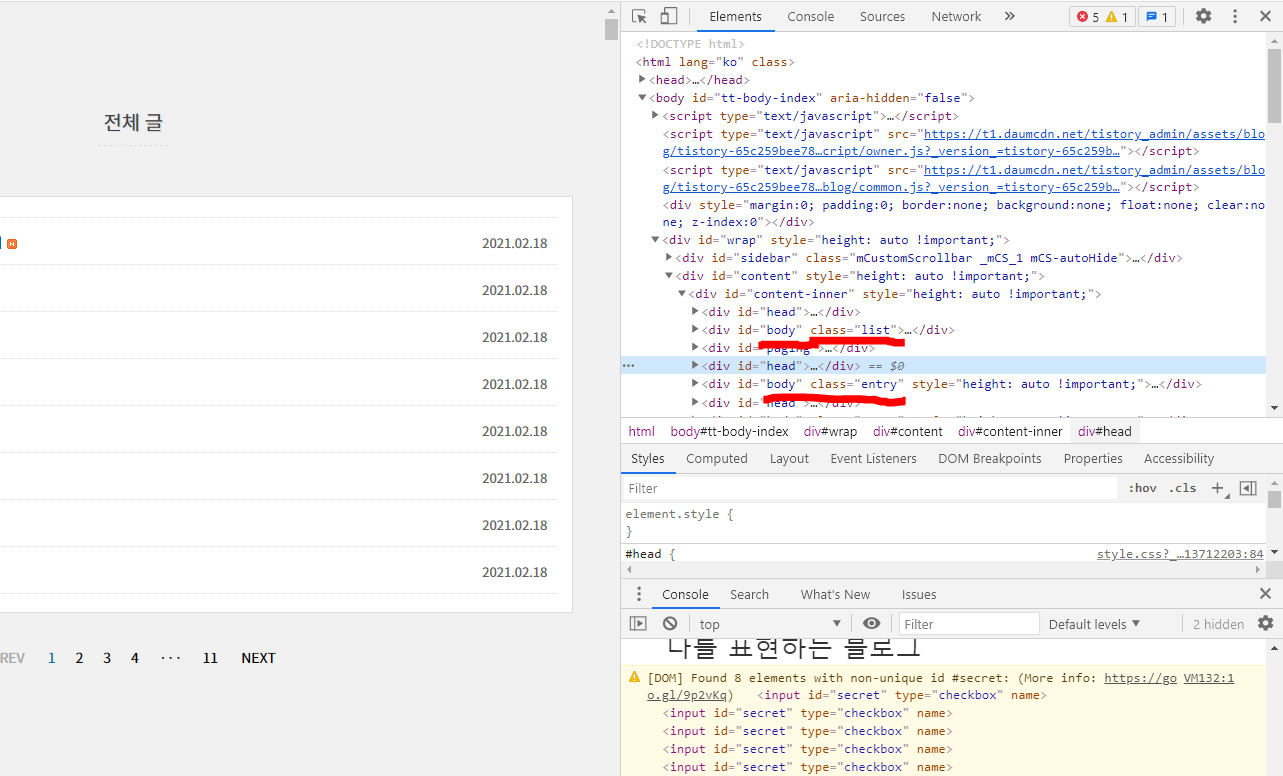The image size is (1283, 776).
Task: Focus the styles Filter input
Action: click(x=870, y=488)
